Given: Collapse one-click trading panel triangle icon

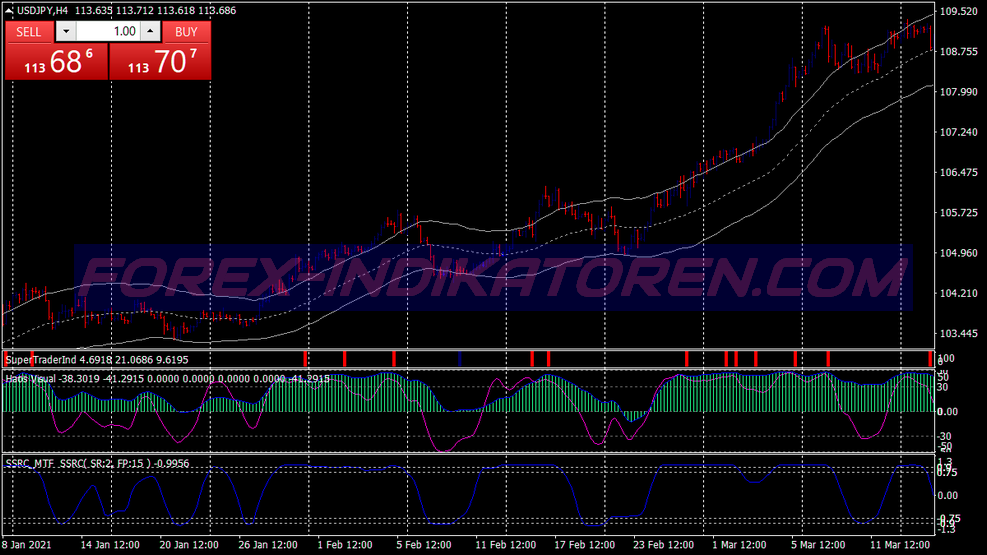Looking at the screenshot, I should tap(9, 11).
